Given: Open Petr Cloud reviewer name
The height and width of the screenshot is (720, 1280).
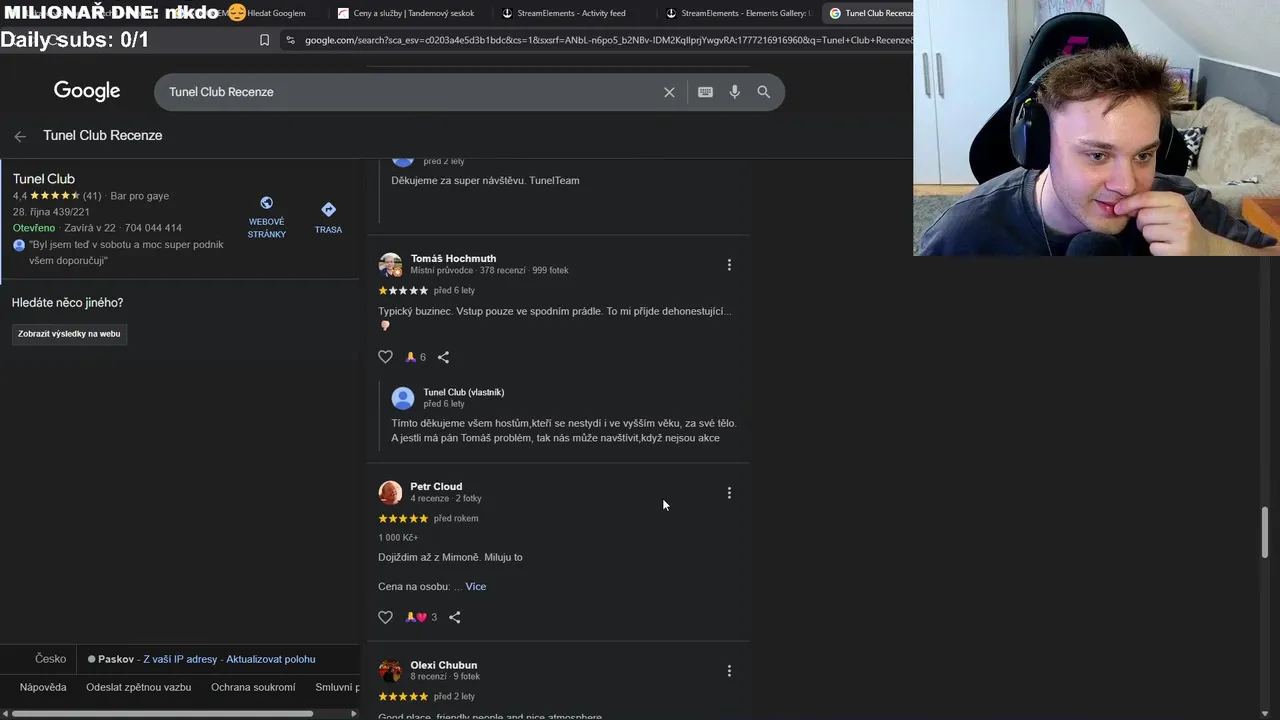Looking at the screenshot, I should pos(436,486).
